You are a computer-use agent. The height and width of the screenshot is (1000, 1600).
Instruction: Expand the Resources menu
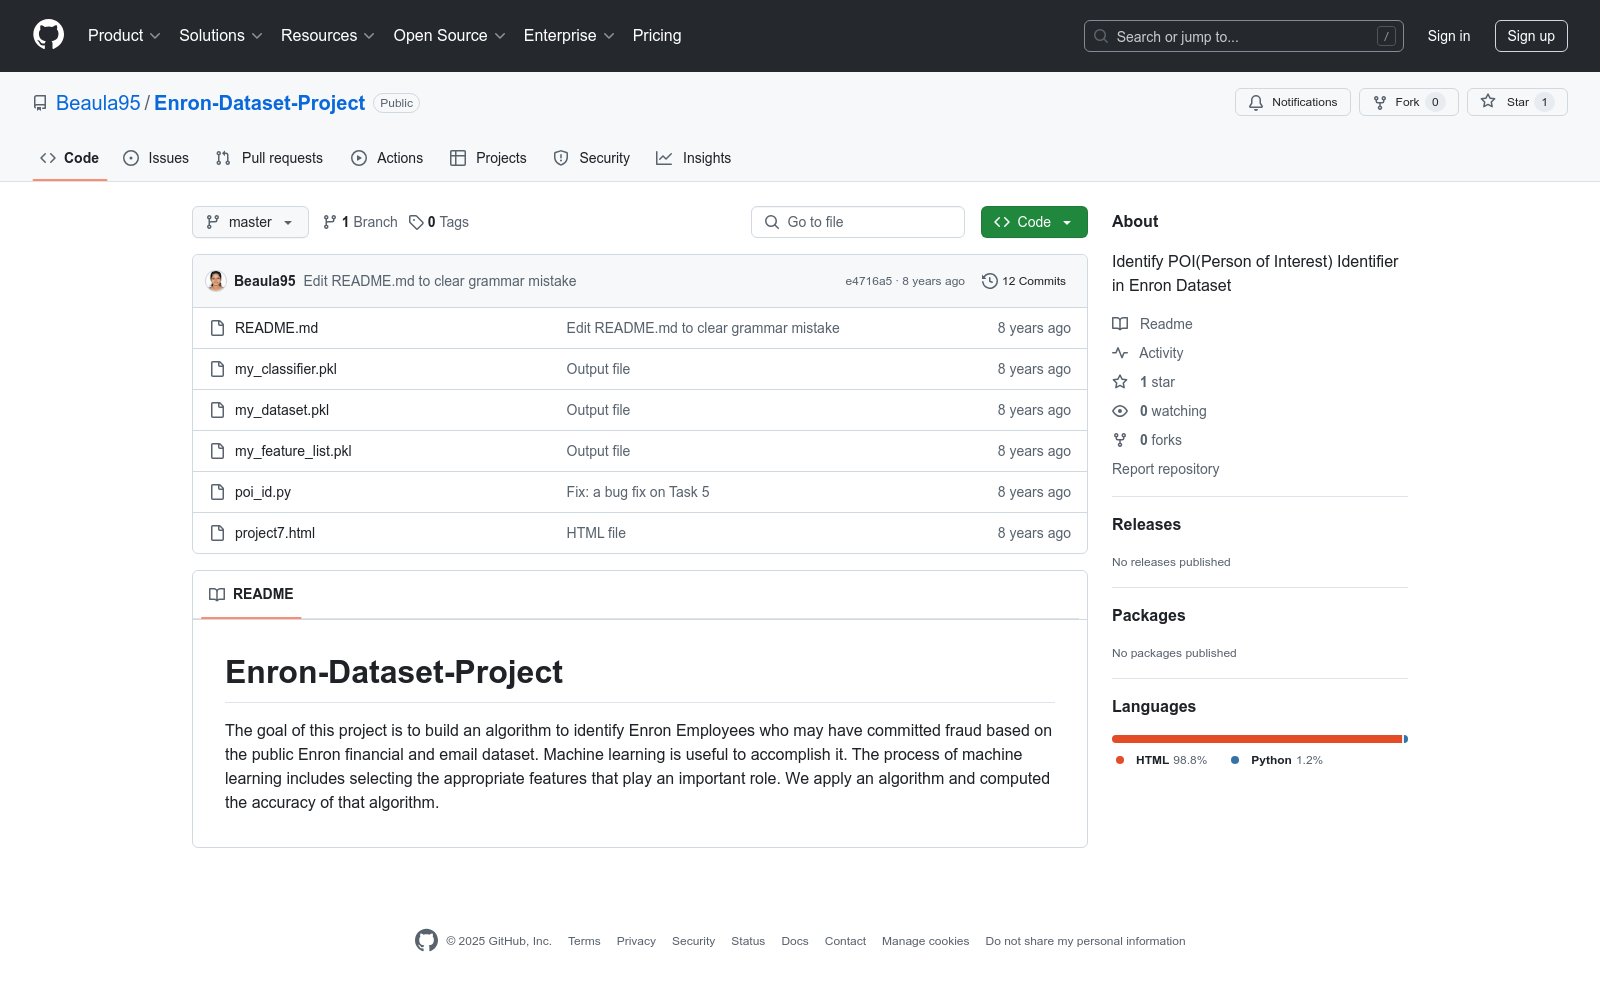coord(328,36)
